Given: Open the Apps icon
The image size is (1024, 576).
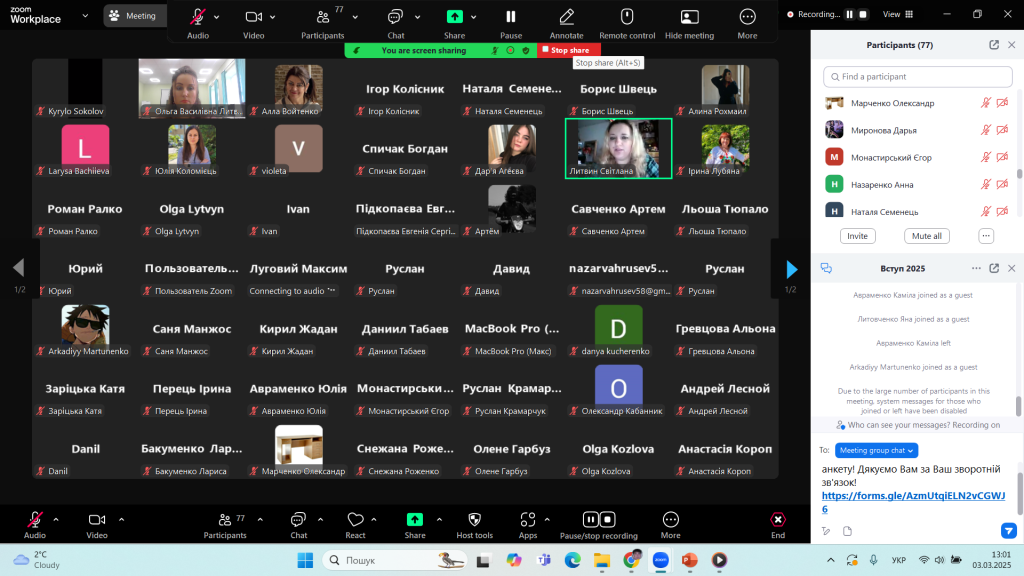Looking at the screenshot, I should [528, 520].
